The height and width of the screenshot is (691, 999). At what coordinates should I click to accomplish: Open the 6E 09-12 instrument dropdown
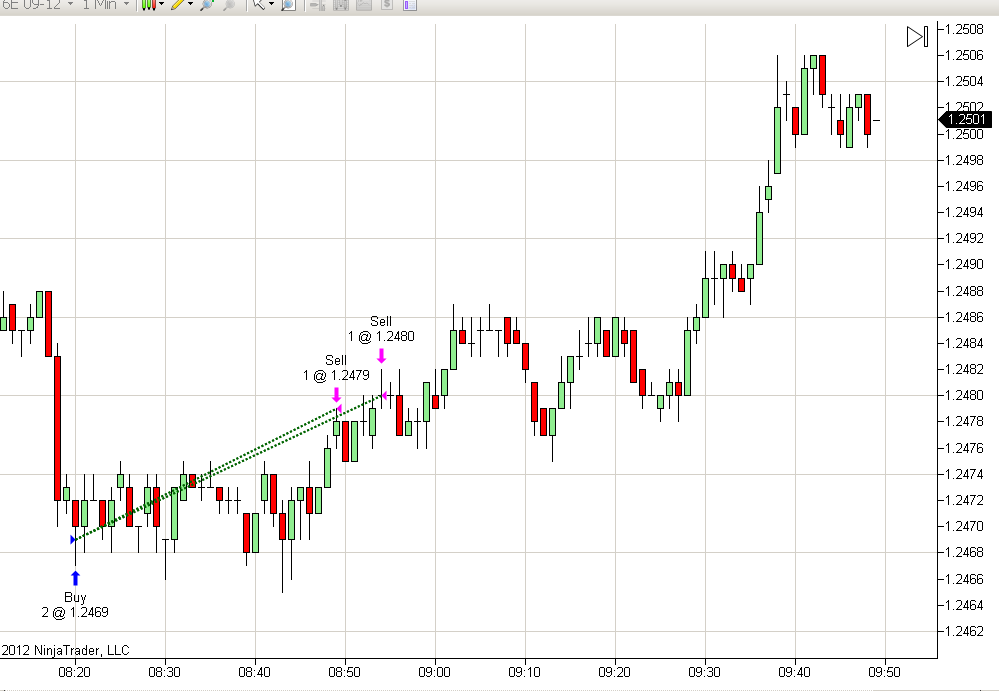point(37,4)
